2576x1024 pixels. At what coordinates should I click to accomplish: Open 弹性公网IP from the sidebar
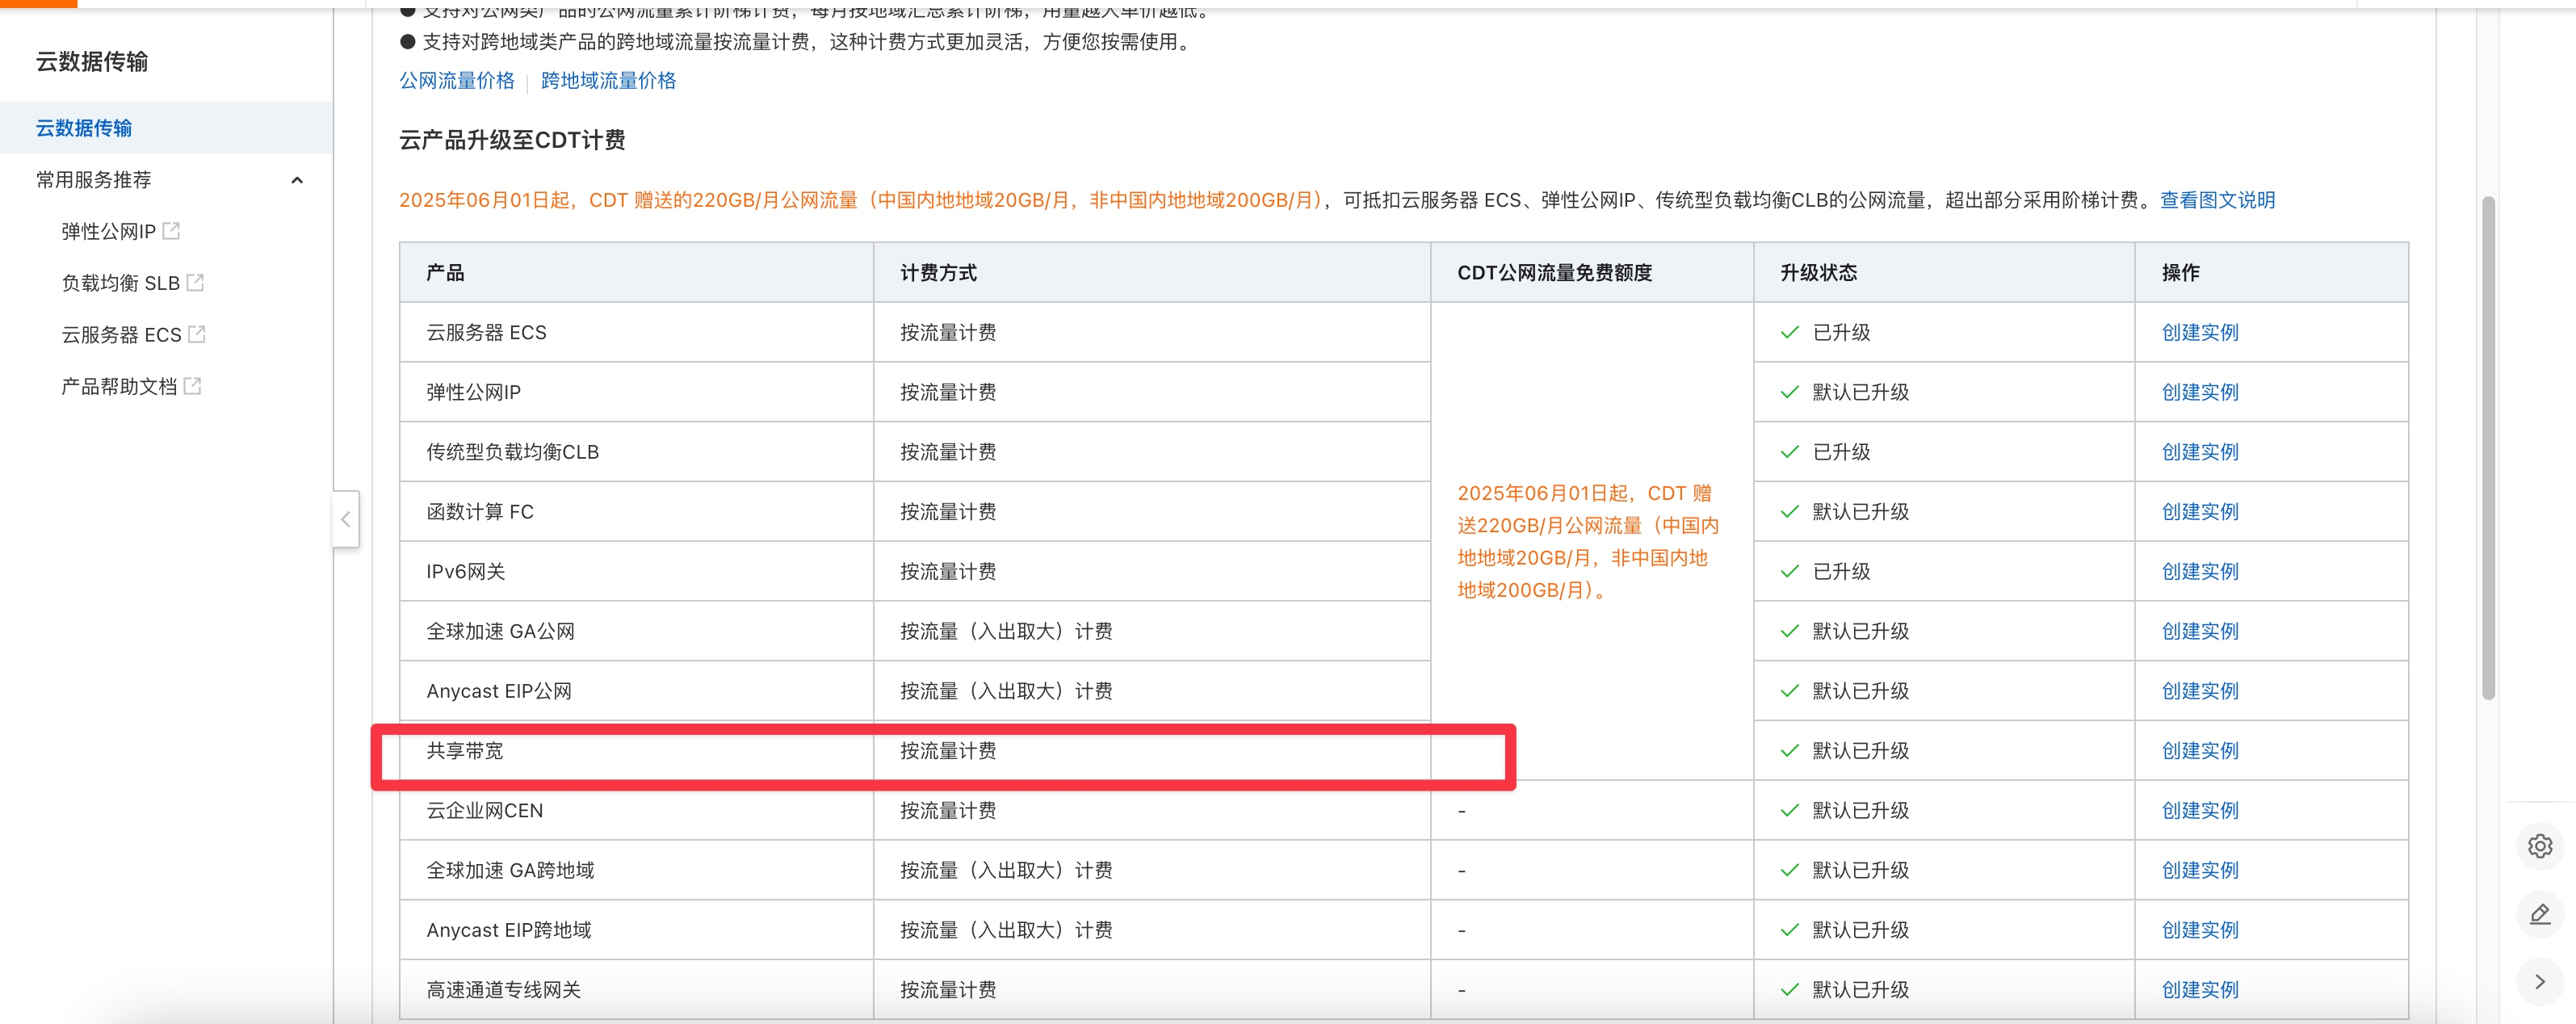coord(108,232)
